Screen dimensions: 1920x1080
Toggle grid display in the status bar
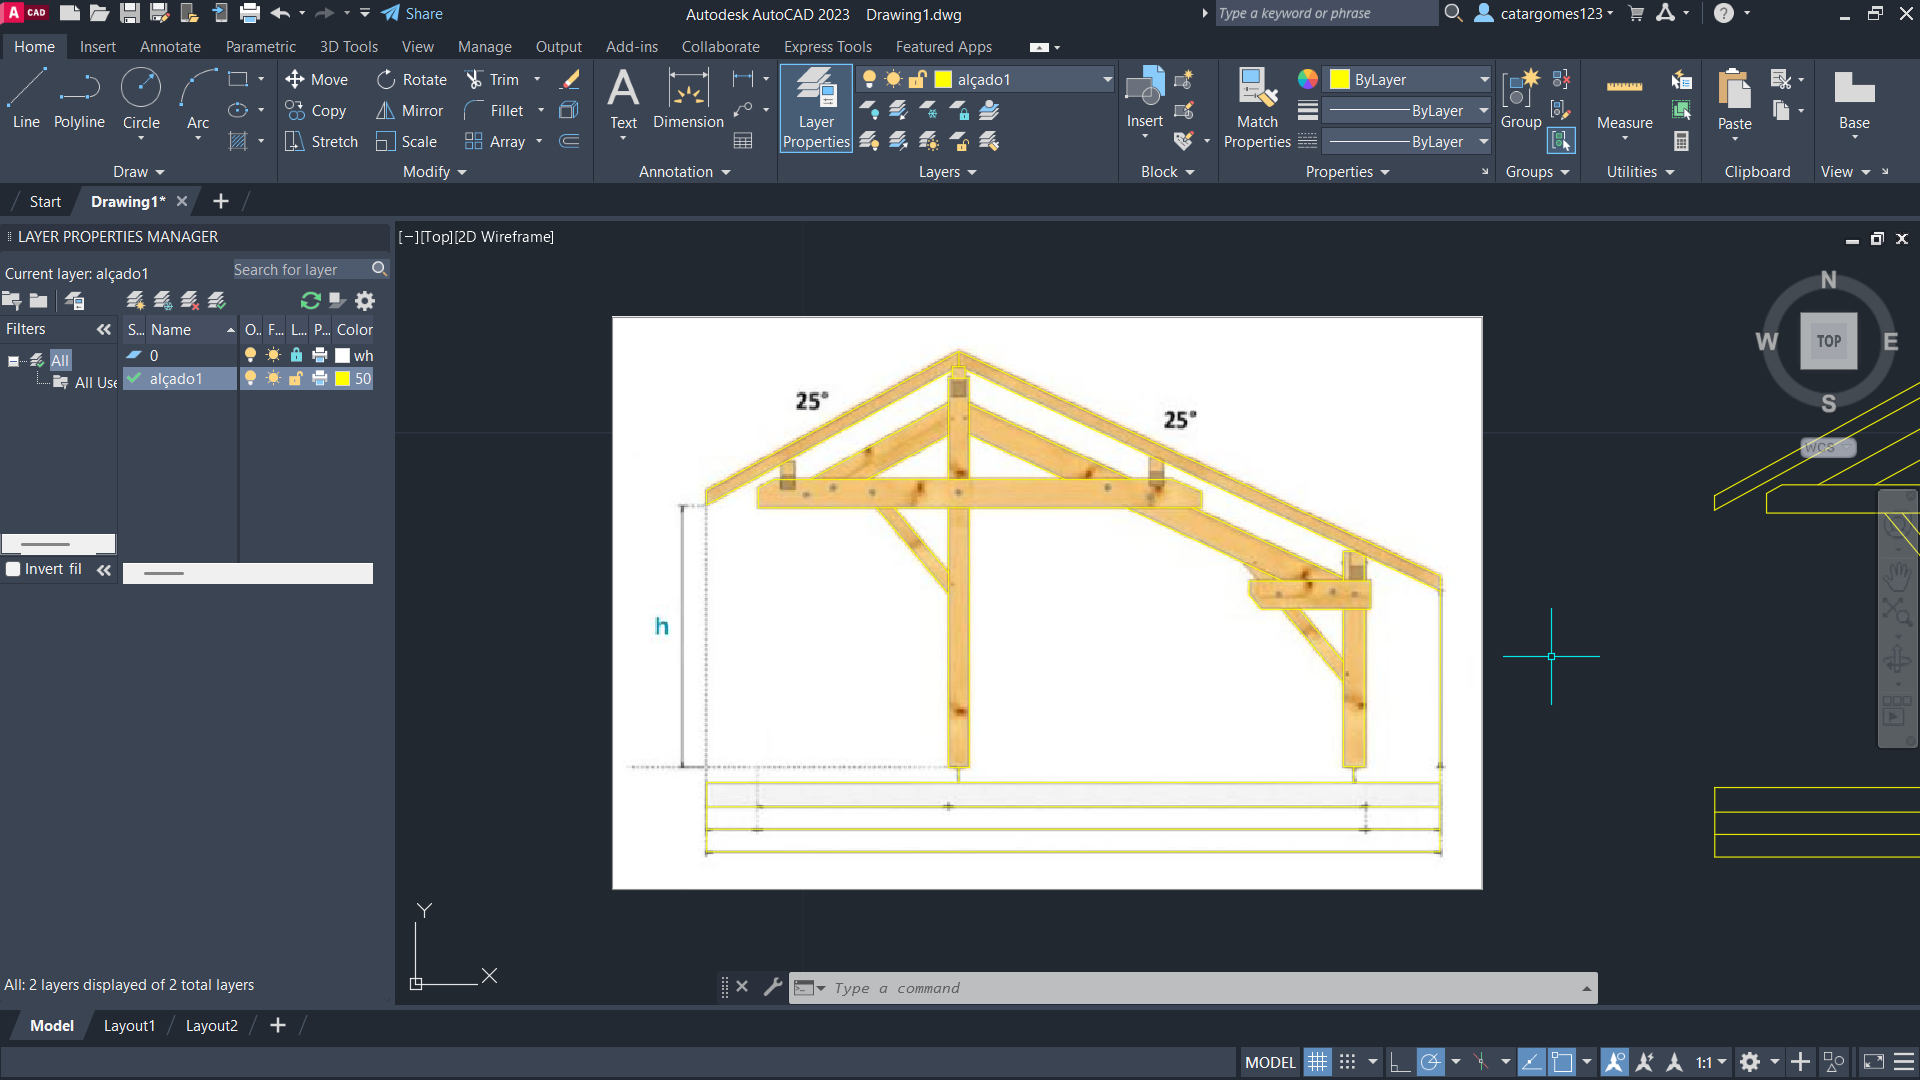1318,1062
